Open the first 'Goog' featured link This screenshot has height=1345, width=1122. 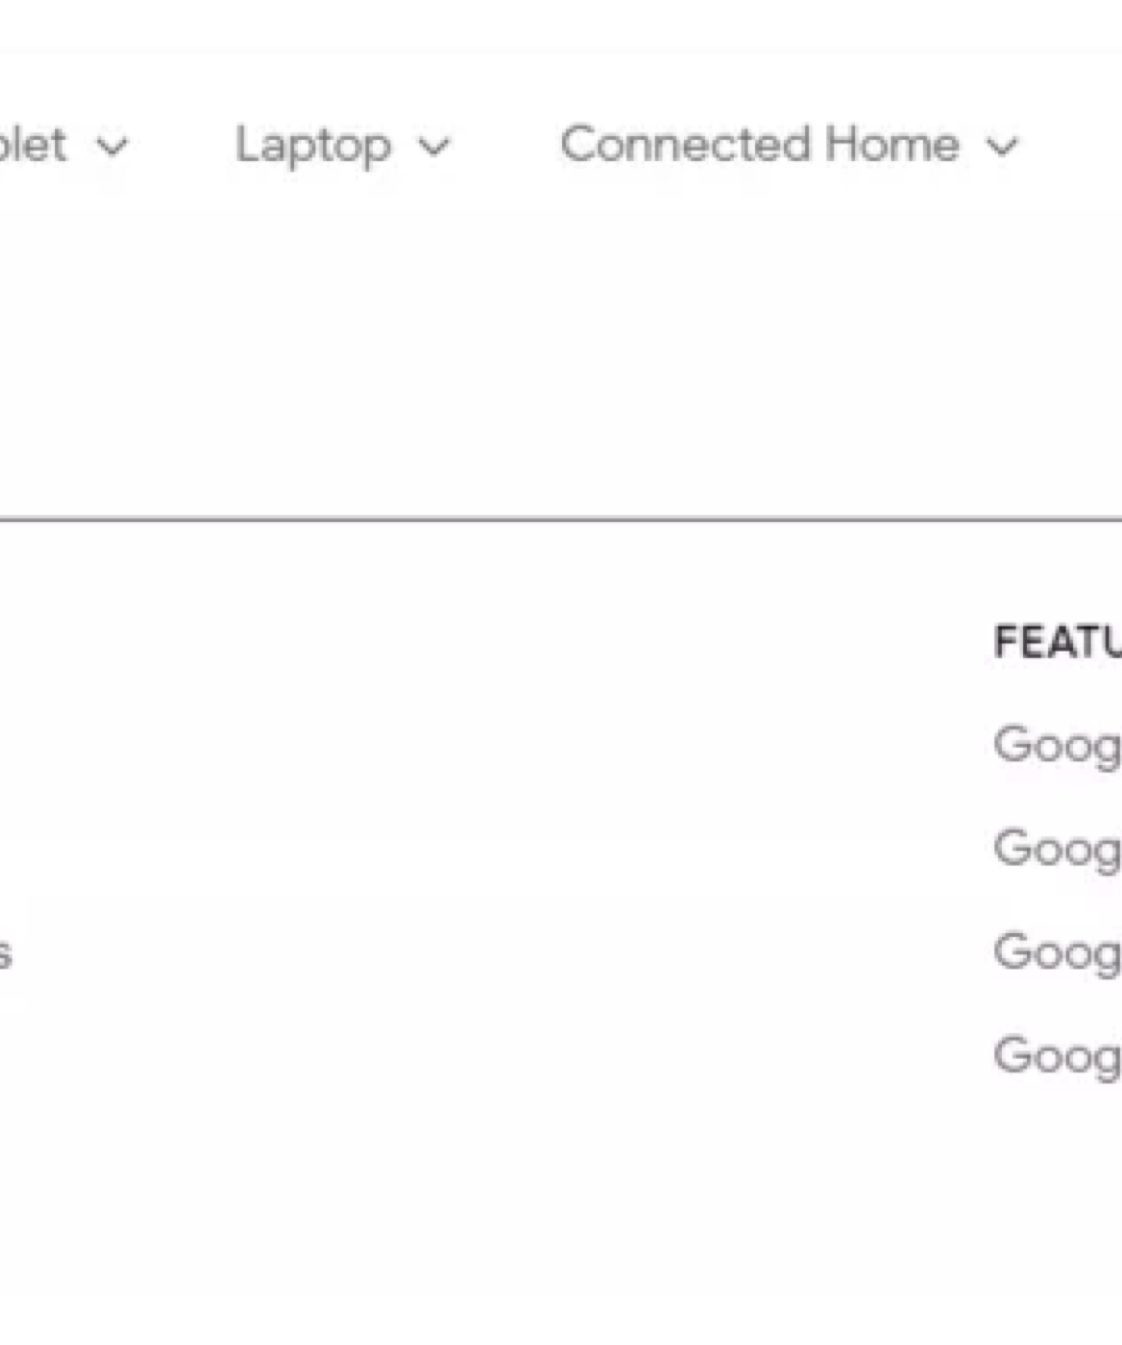tap(1057, 746)
